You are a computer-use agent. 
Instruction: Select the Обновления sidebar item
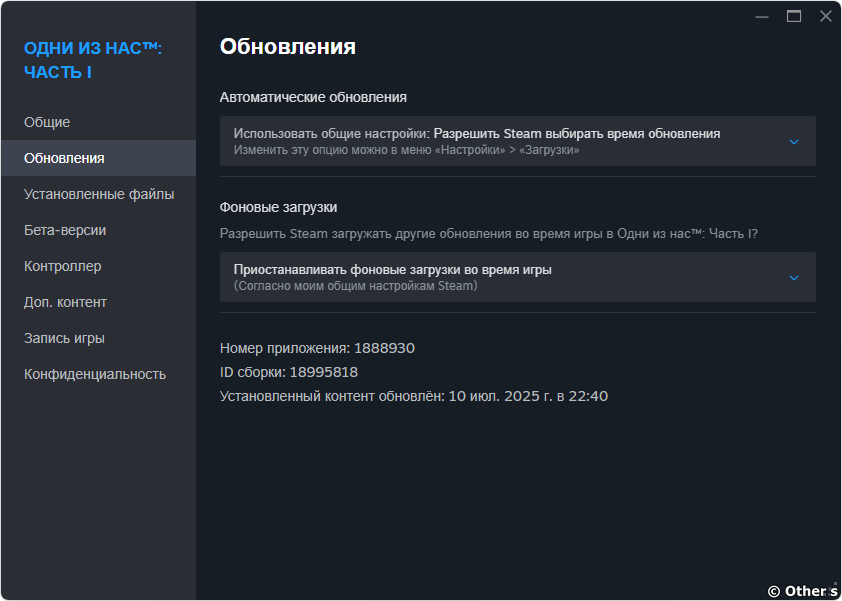click(x=98, y=158)
